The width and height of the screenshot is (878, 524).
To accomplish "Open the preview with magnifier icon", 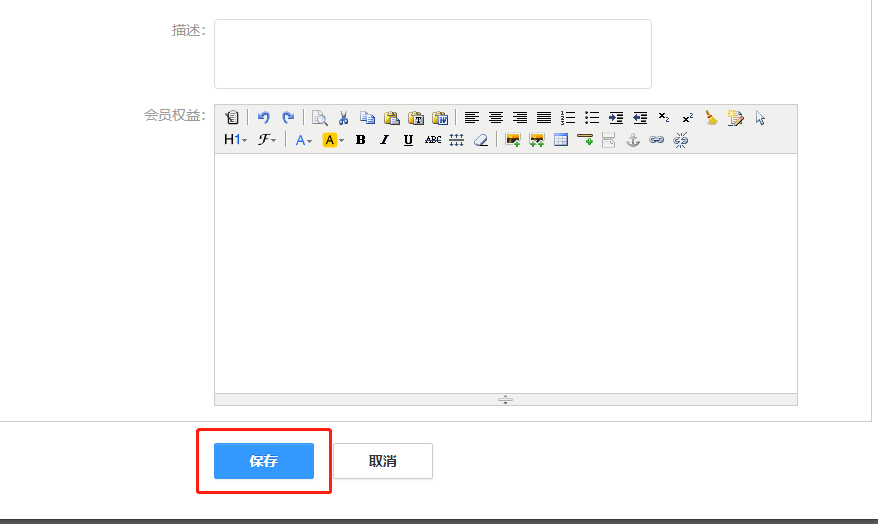I will tap(319, 118).
